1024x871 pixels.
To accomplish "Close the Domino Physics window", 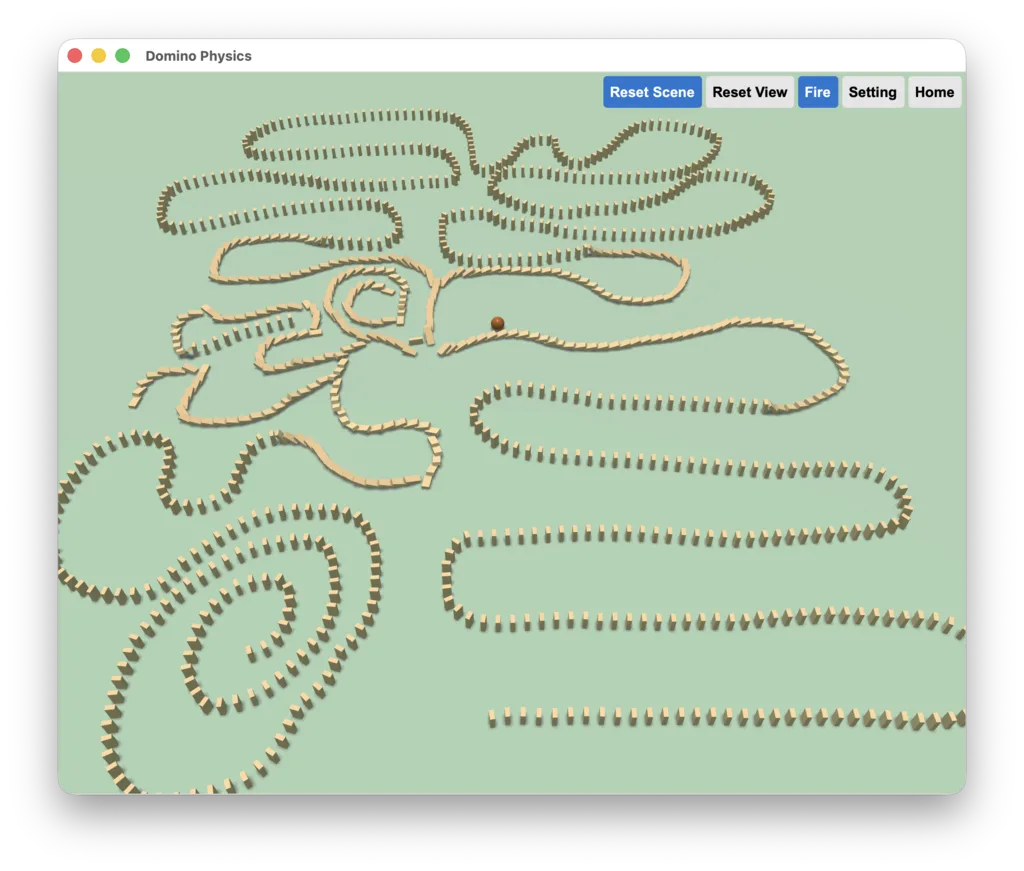I will 75,55.
